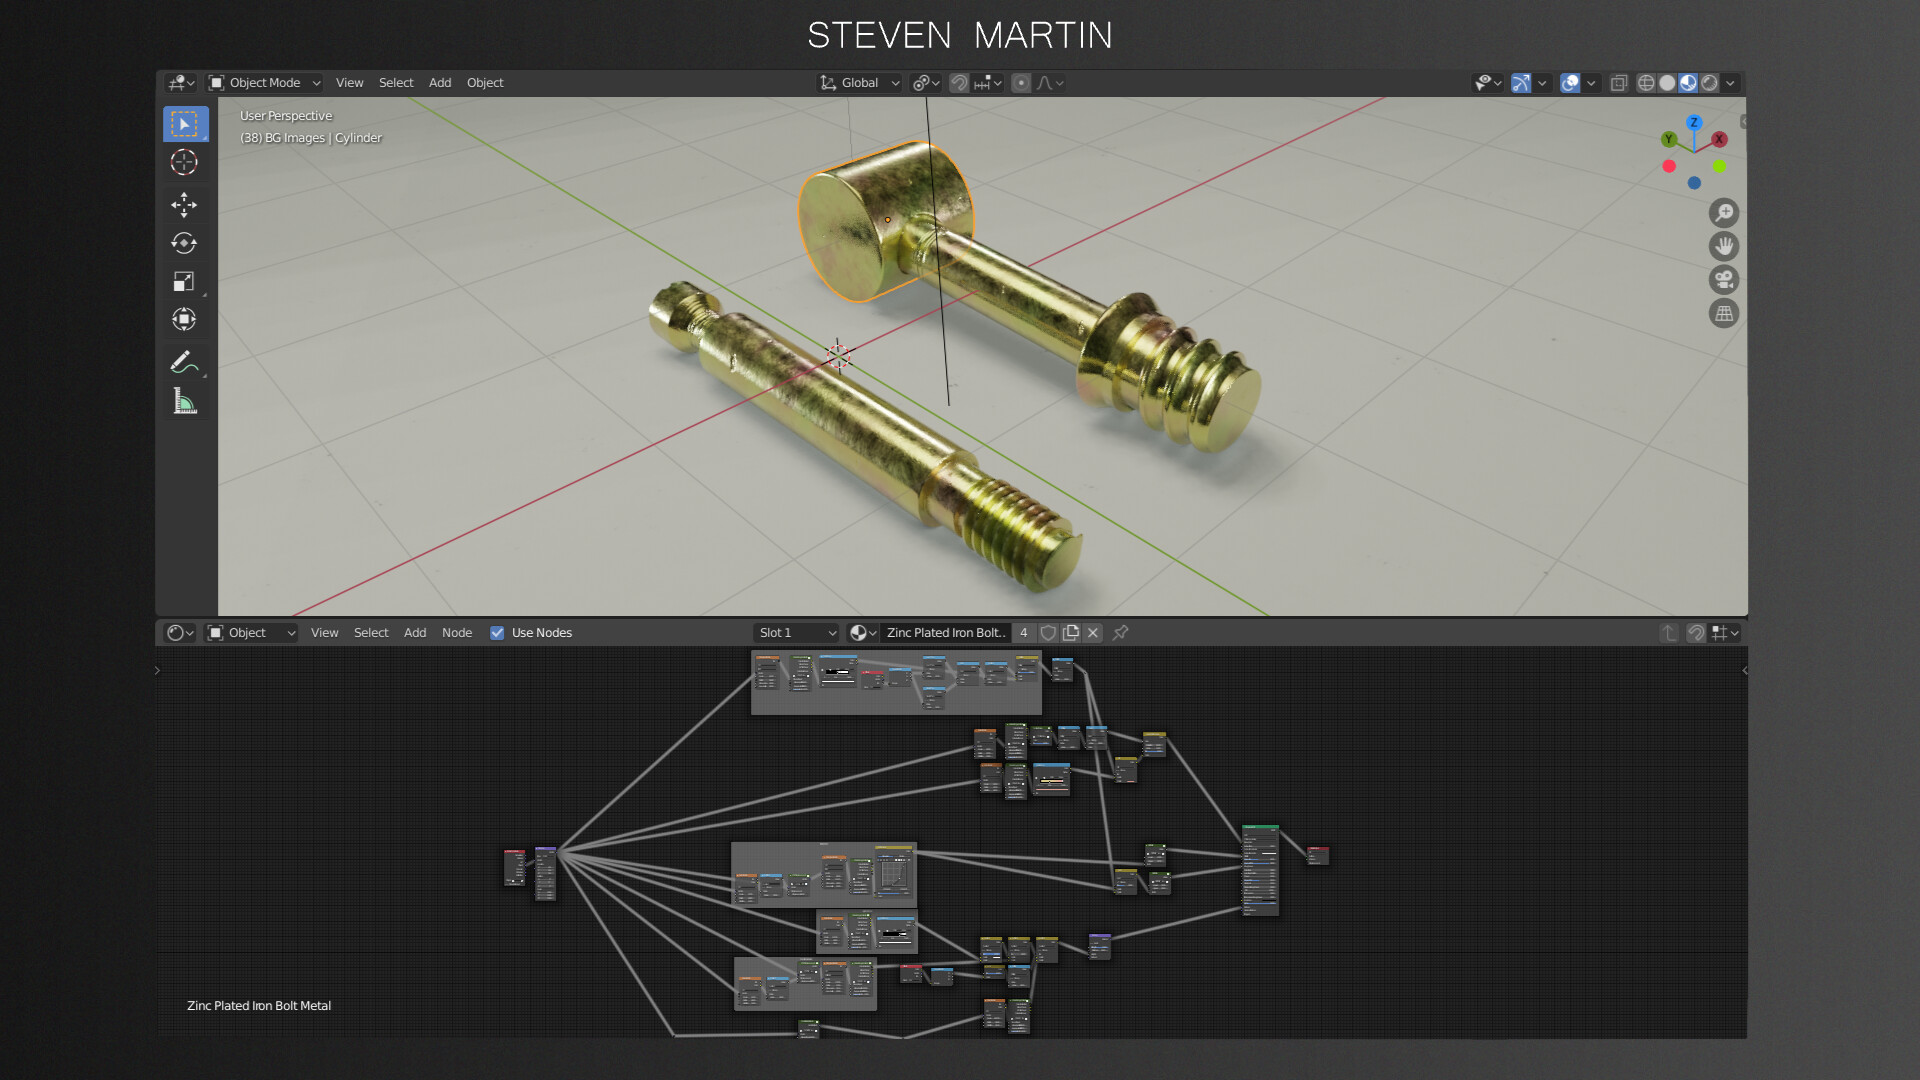Activate the Rotate tool
This screenshot has width=1920, height=1080.
(184, 243)
